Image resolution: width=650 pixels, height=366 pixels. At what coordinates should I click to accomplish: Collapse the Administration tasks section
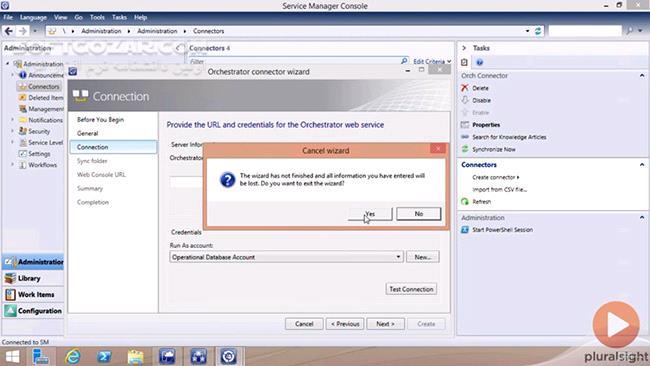tap(642, 217)
